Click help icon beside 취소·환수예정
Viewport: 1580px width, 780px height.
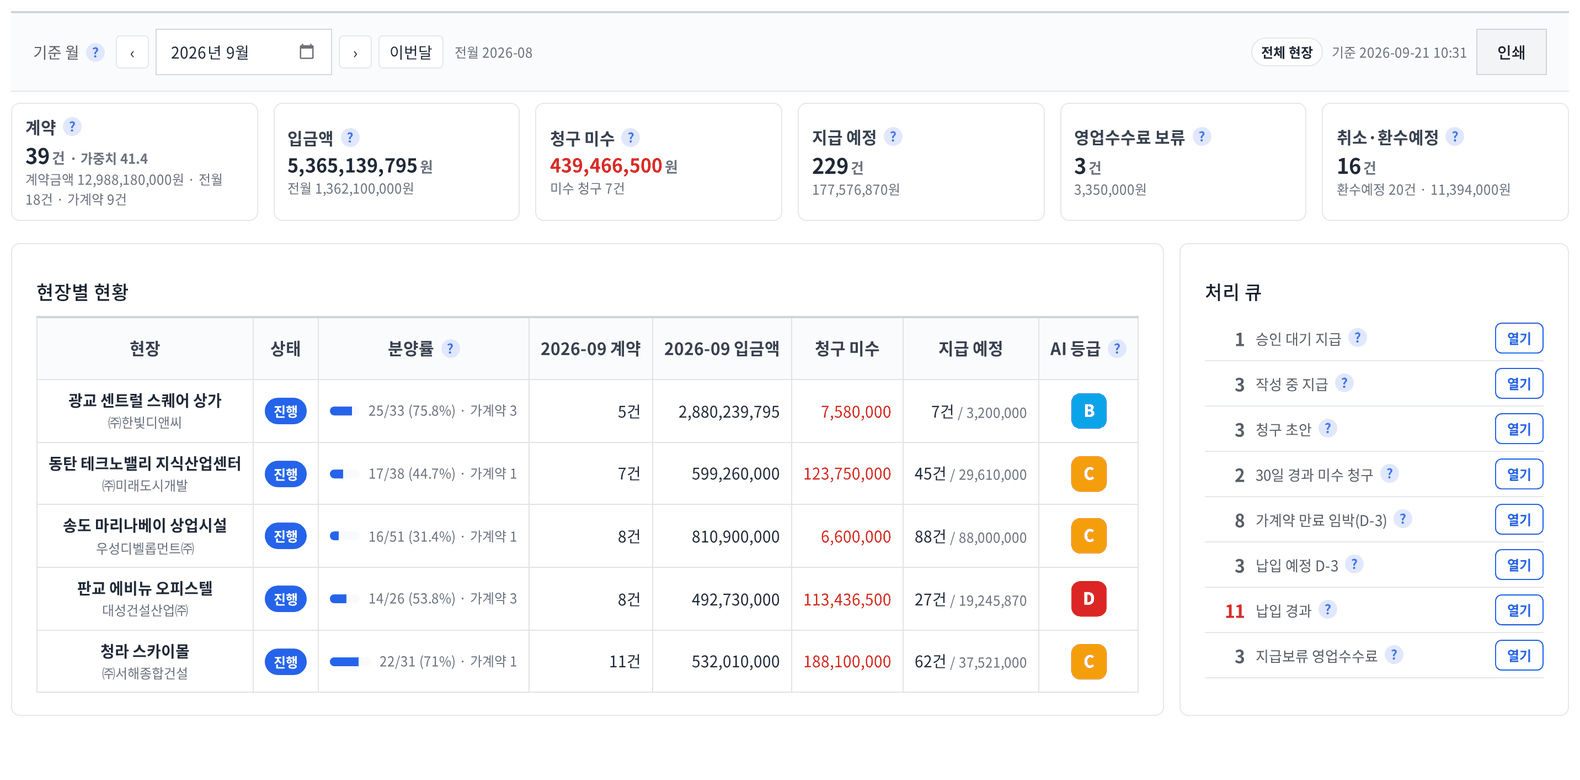(1455, 137)
